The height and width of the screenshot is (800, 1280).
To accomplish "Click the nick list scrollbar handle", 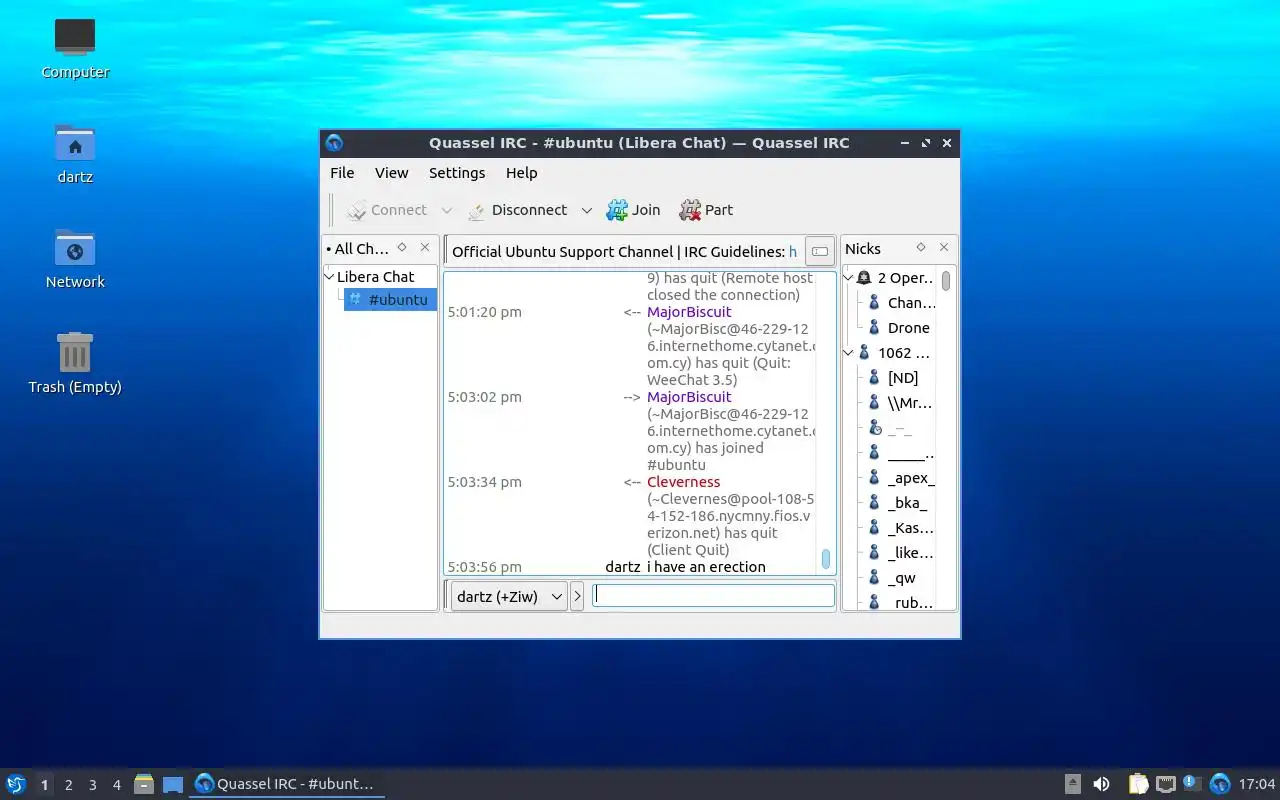I will point(946,281).
